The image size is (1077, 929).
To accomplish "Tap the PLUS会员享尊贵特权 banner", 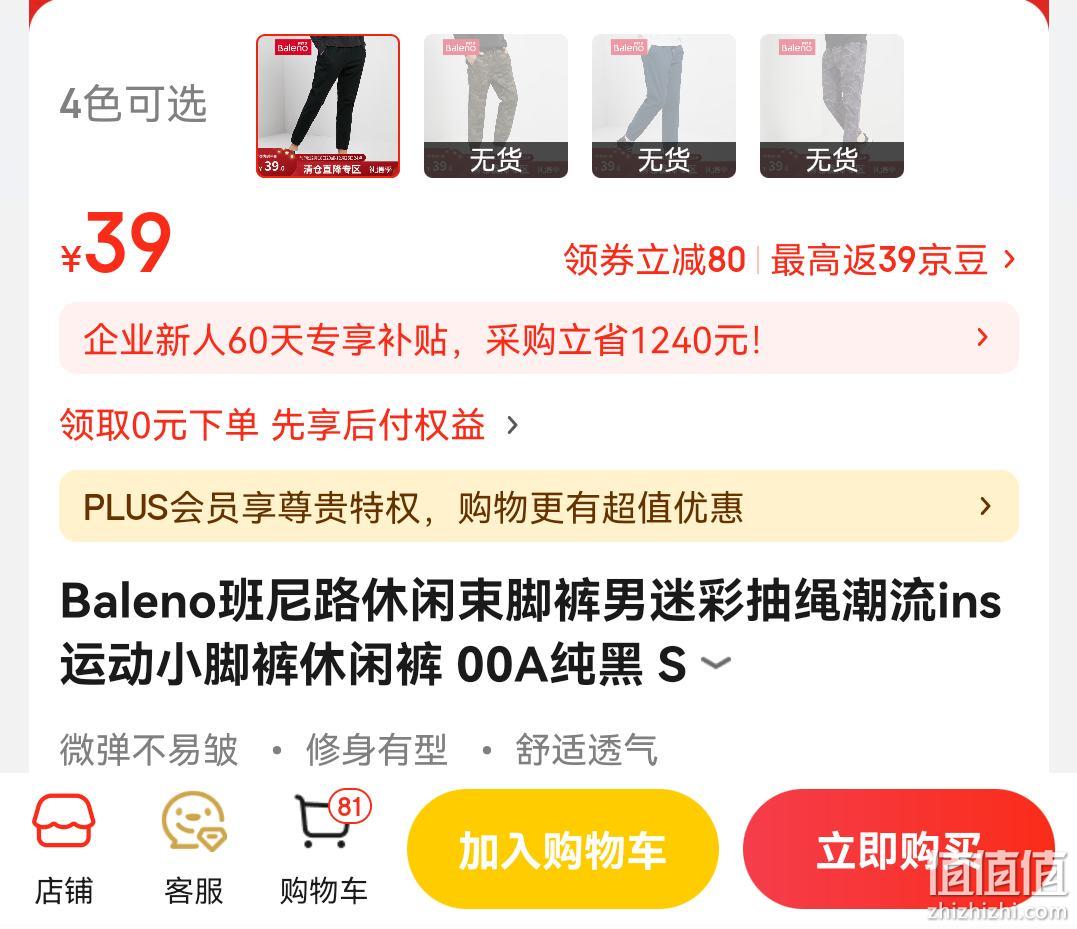I will 538,507.
